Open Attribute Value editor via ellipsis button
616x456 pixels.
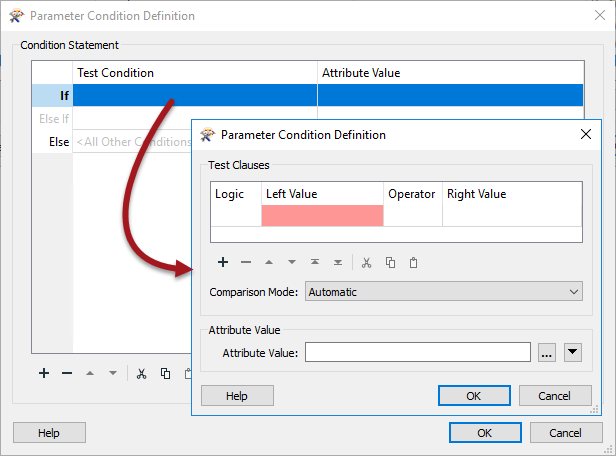point(547,352)
